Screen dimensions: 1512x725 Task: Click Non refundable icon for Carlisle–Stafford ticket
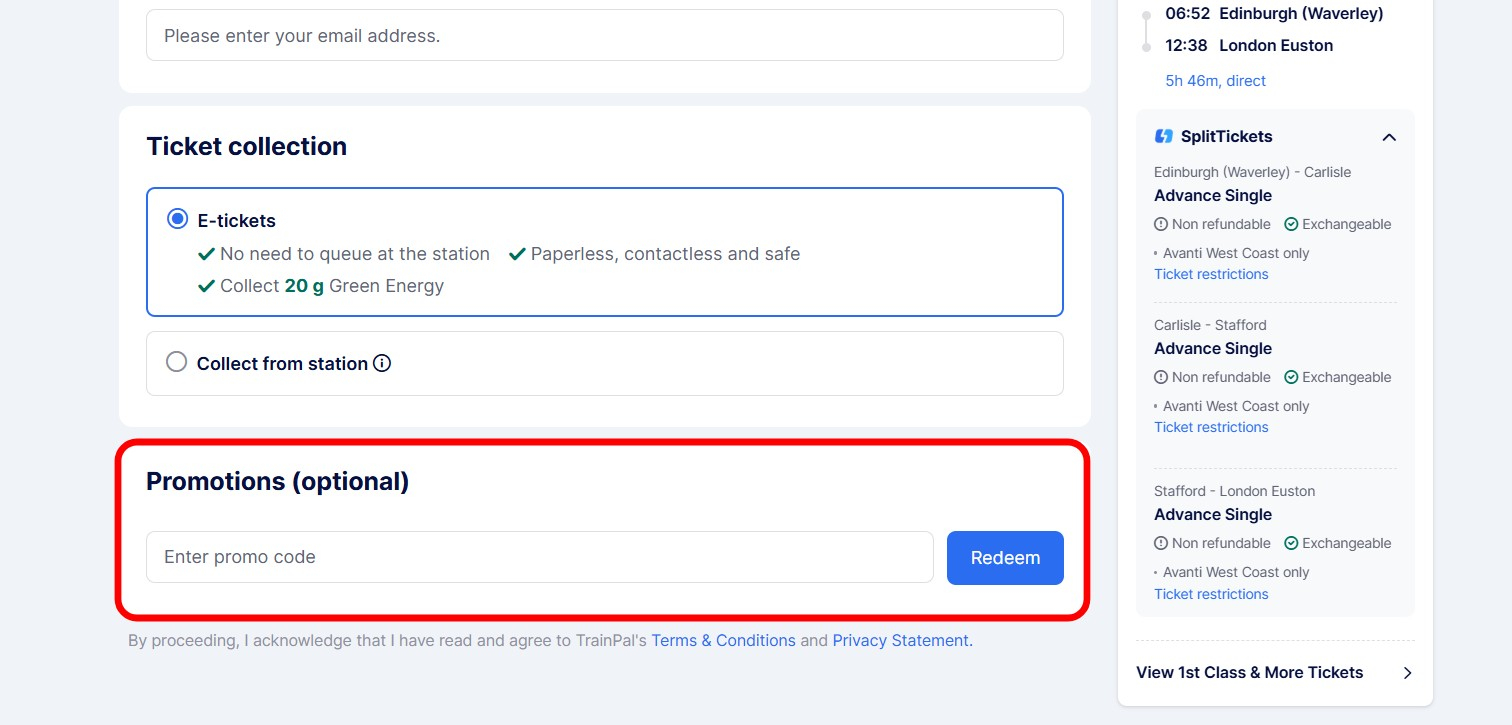pyautogui.click(x=1161, y=377)
